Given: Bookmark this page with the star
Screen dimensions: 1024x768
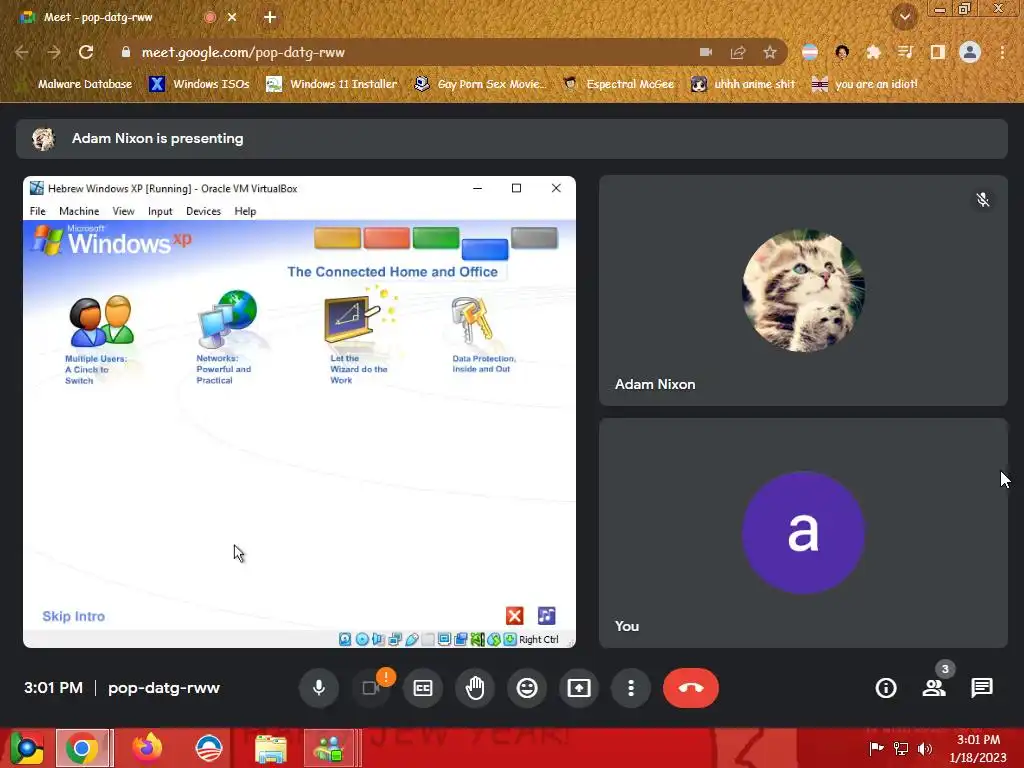Looking at the screenshot, I should [x=770, y=52].
